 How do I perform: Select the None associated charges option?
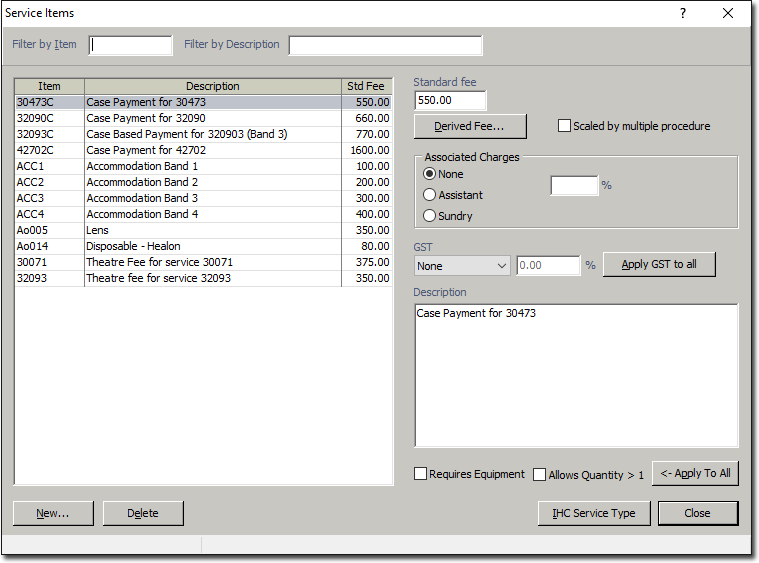pyautogui.click(x=431, y=174)
